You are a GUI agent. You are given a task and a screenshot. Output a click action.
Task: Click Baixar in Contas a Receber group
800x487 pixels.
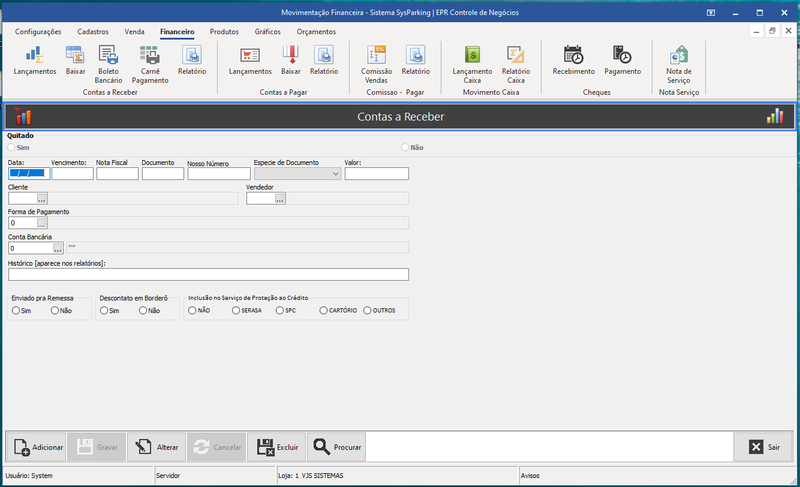click(75, 60)
